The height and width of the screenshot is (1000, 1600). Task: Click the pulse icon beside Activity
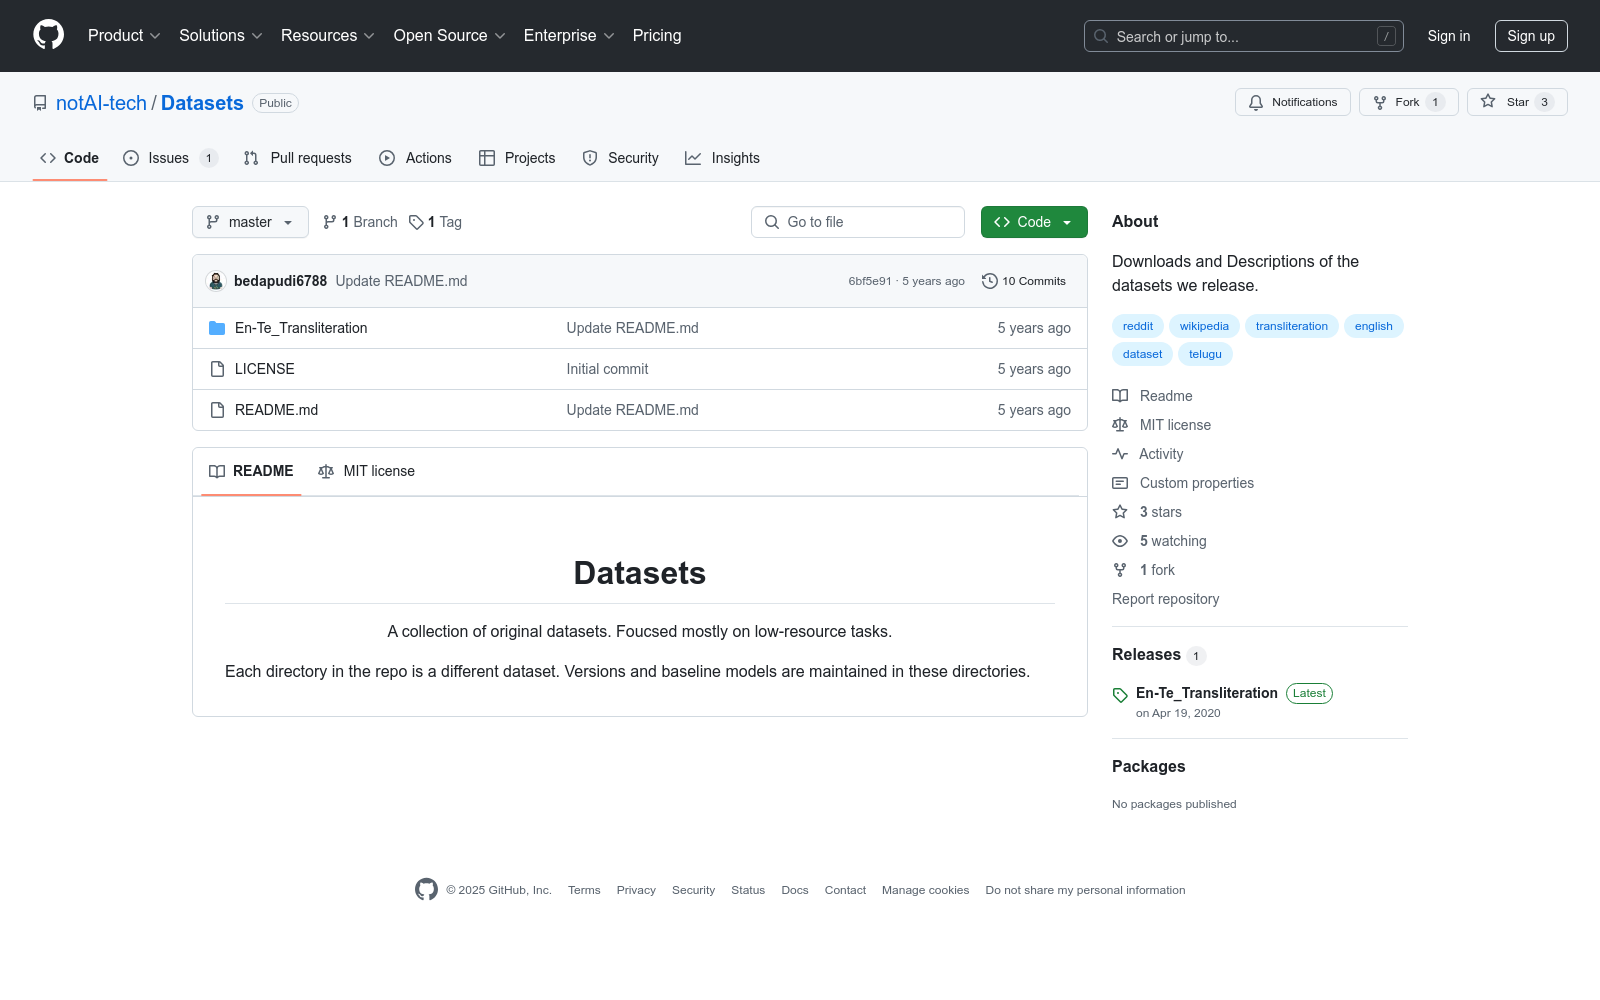pyautogui.click(x=1120, y=454)
